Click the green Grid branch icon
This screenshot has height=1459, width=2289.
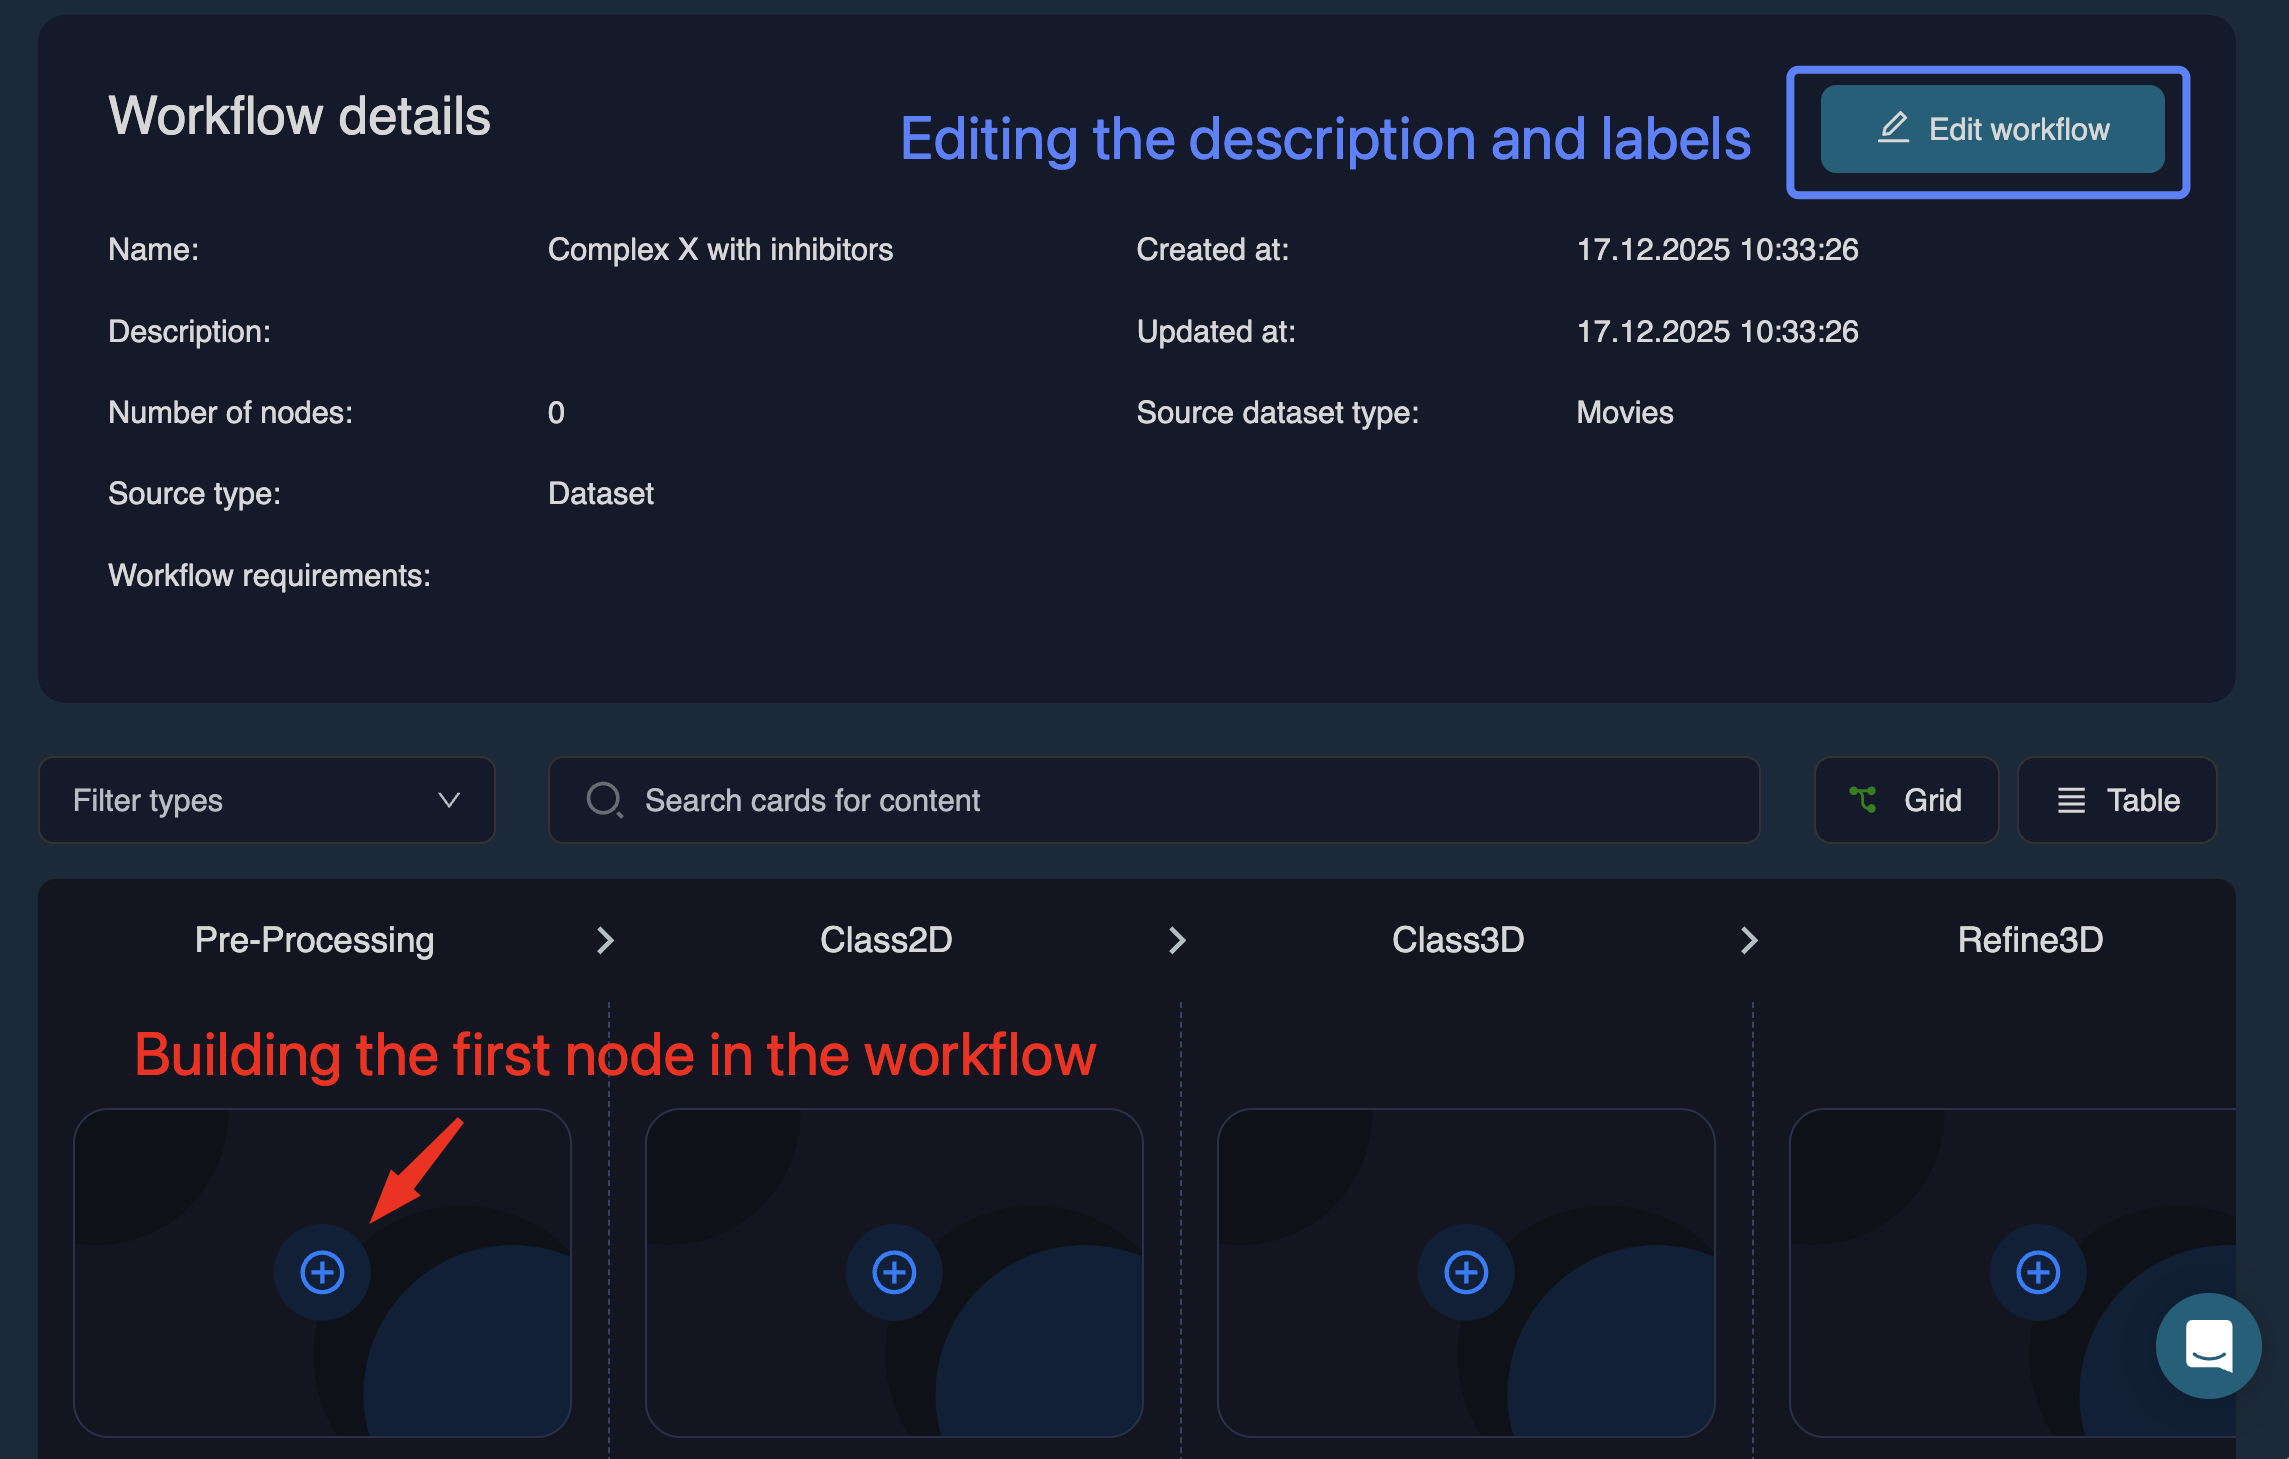(1863, 800)
